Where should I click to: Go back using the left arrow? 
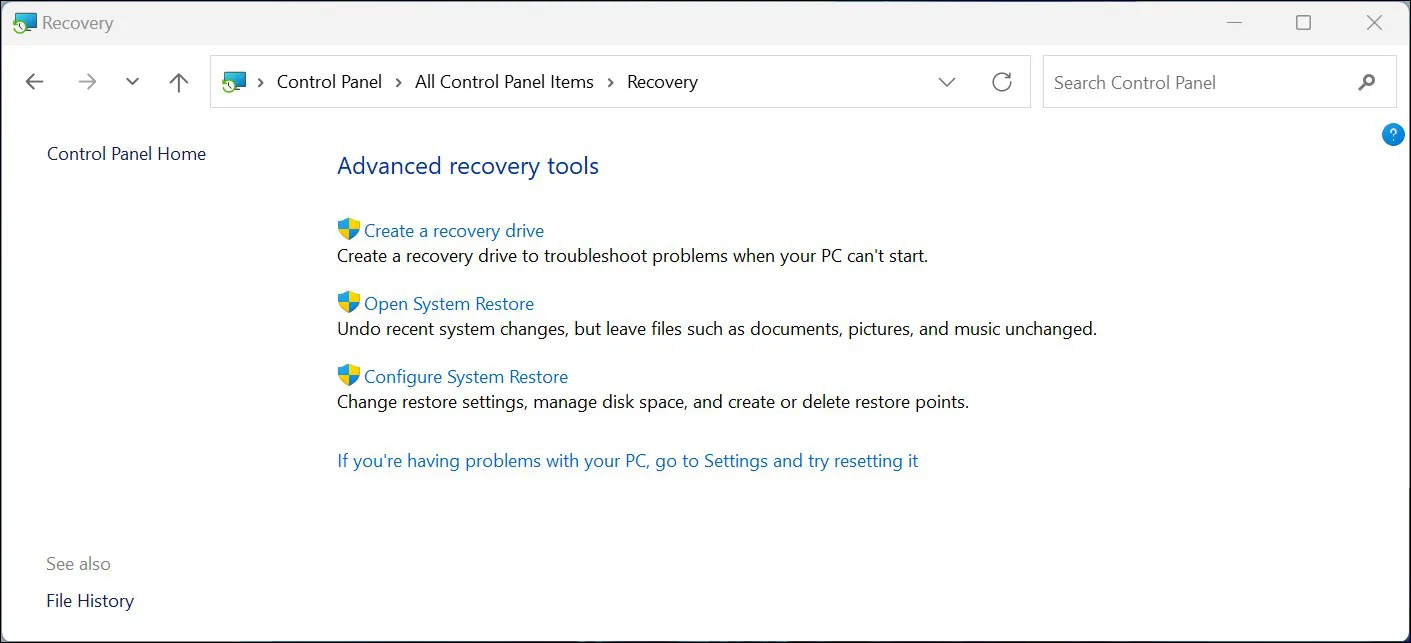[34, 81]
